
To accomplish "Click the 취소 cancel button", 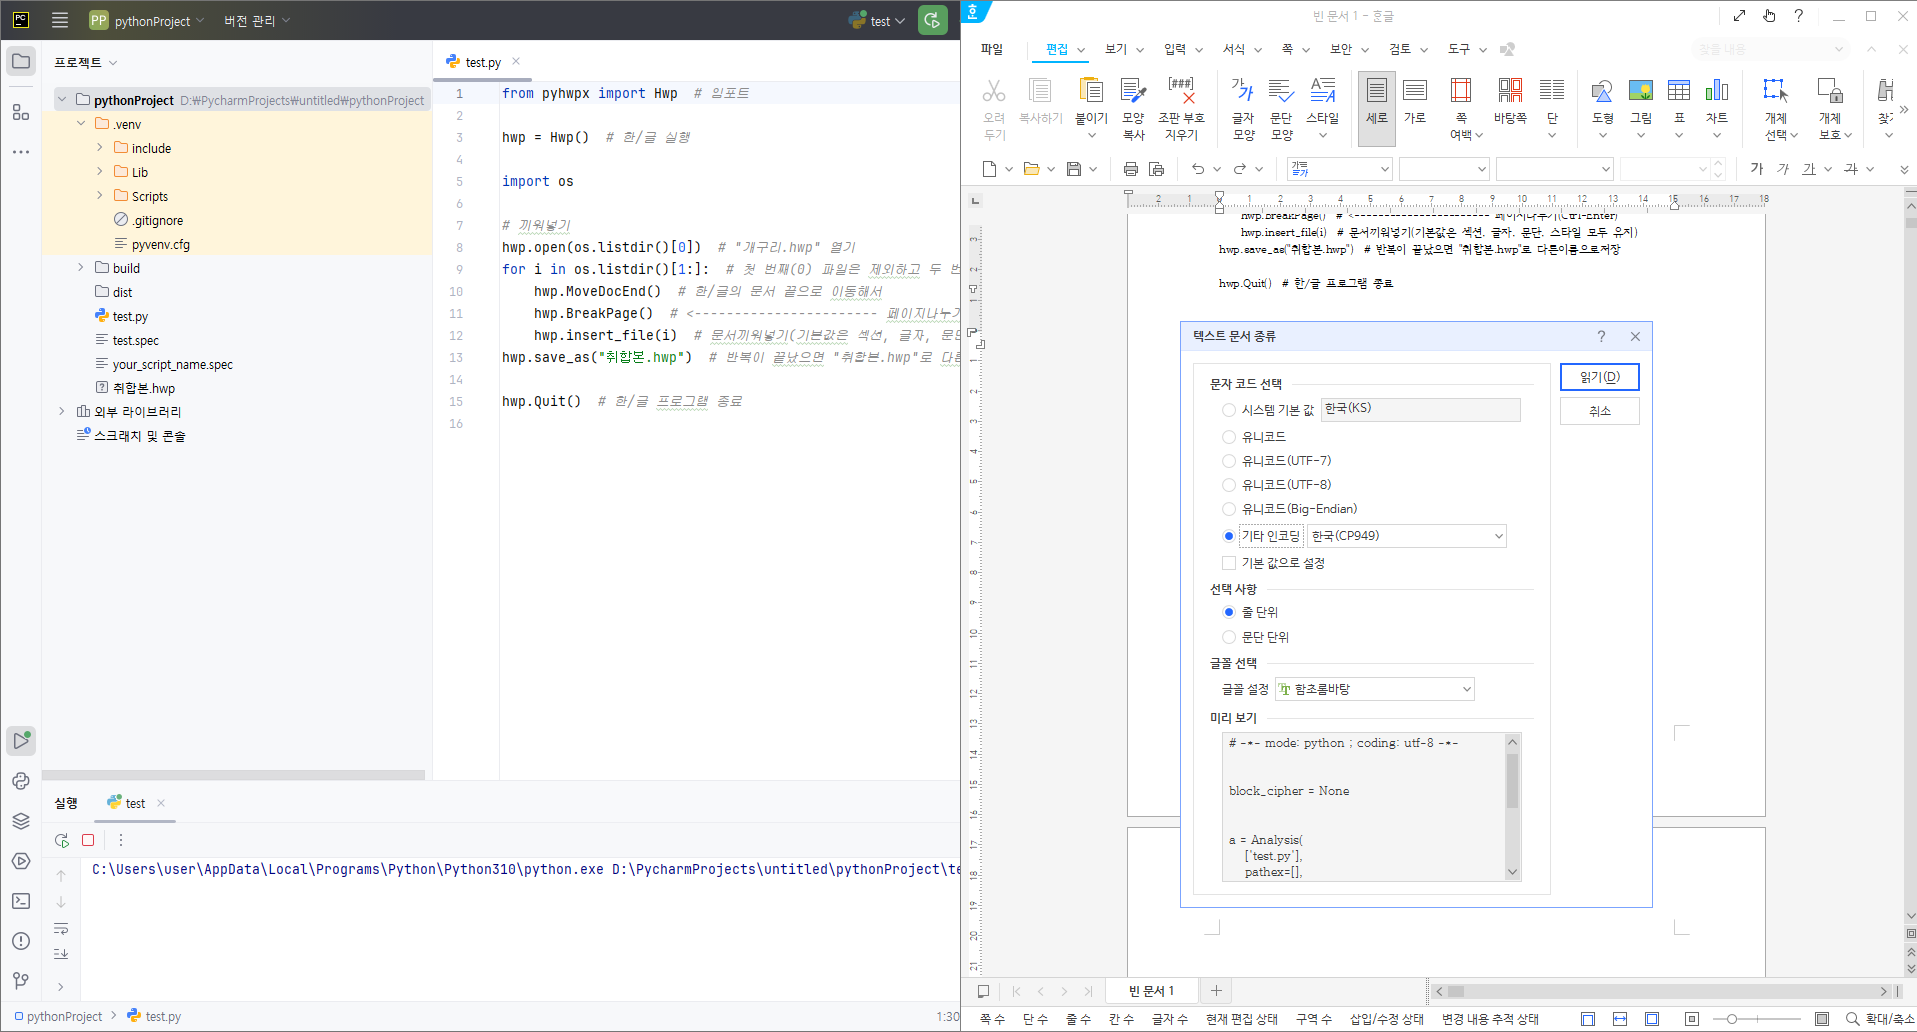I will [x=1599, y=411].
